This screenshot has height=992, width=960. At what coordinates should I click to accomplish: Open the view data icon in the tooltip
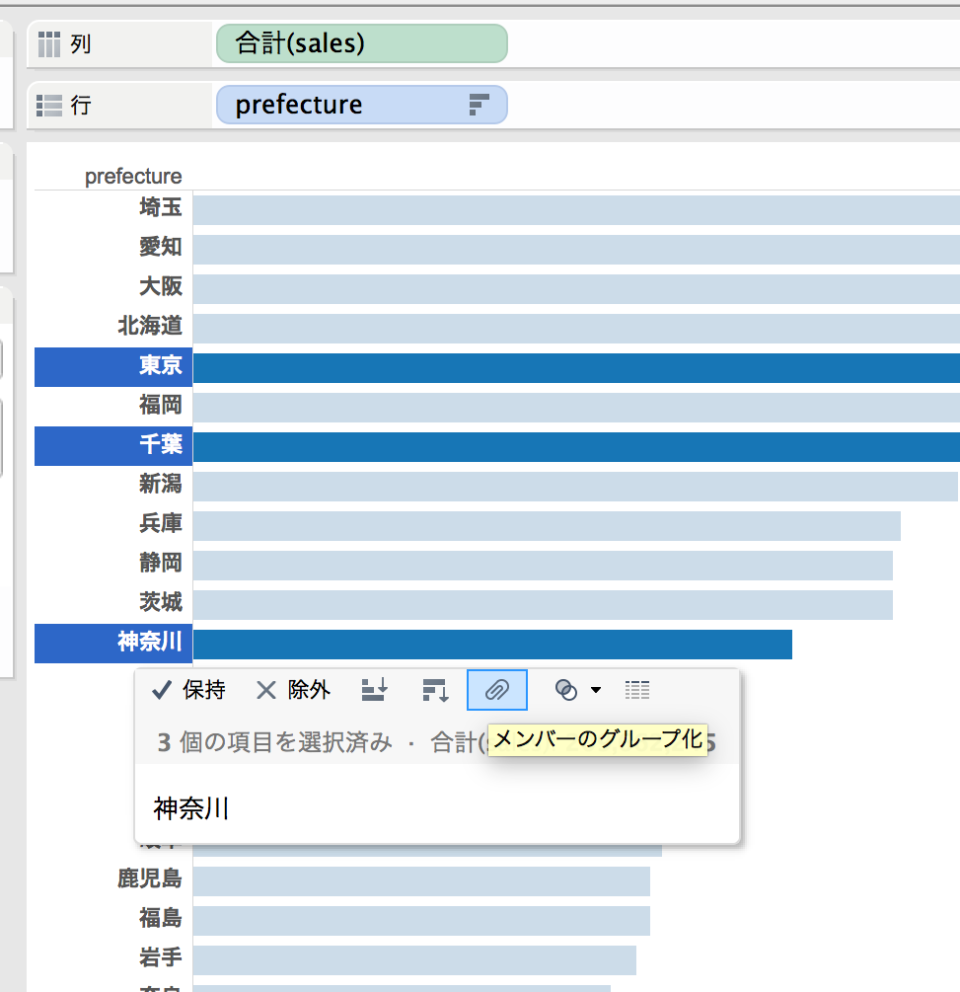point(637,689)
